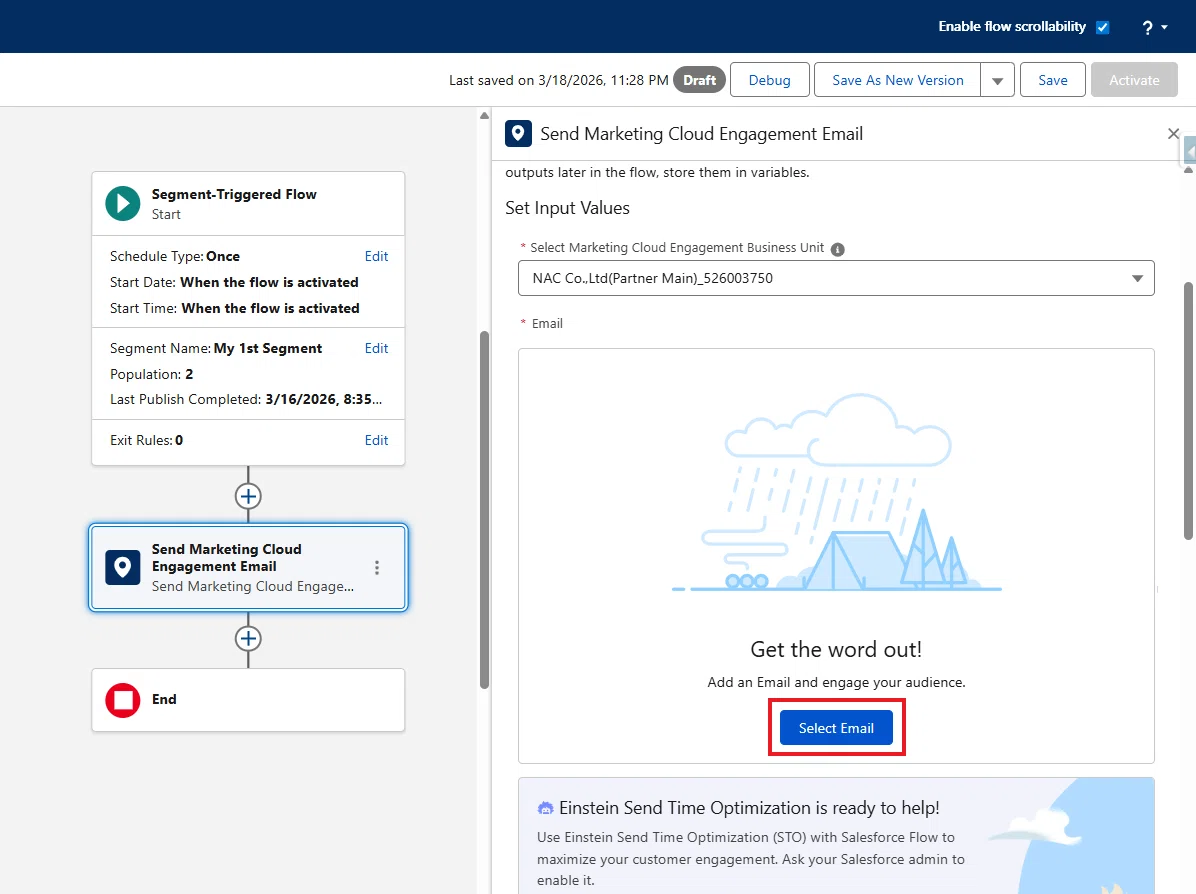Toggle Enable flow scrollability checkbox

[x=1102, y=27]
